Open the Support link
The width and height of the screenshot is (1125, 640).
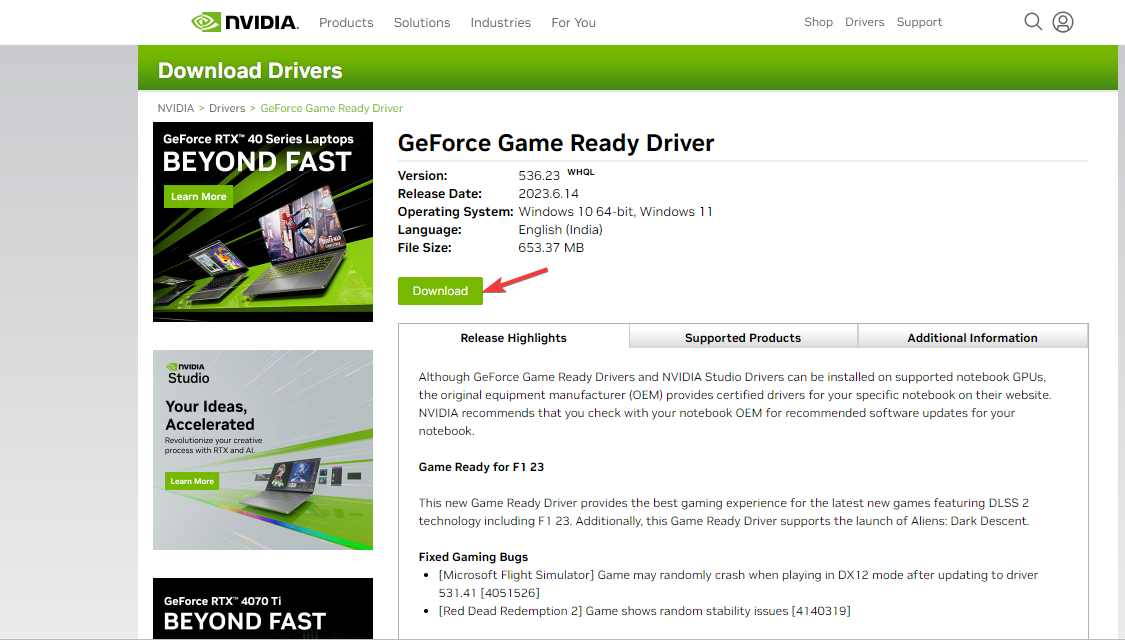(919, 22)
